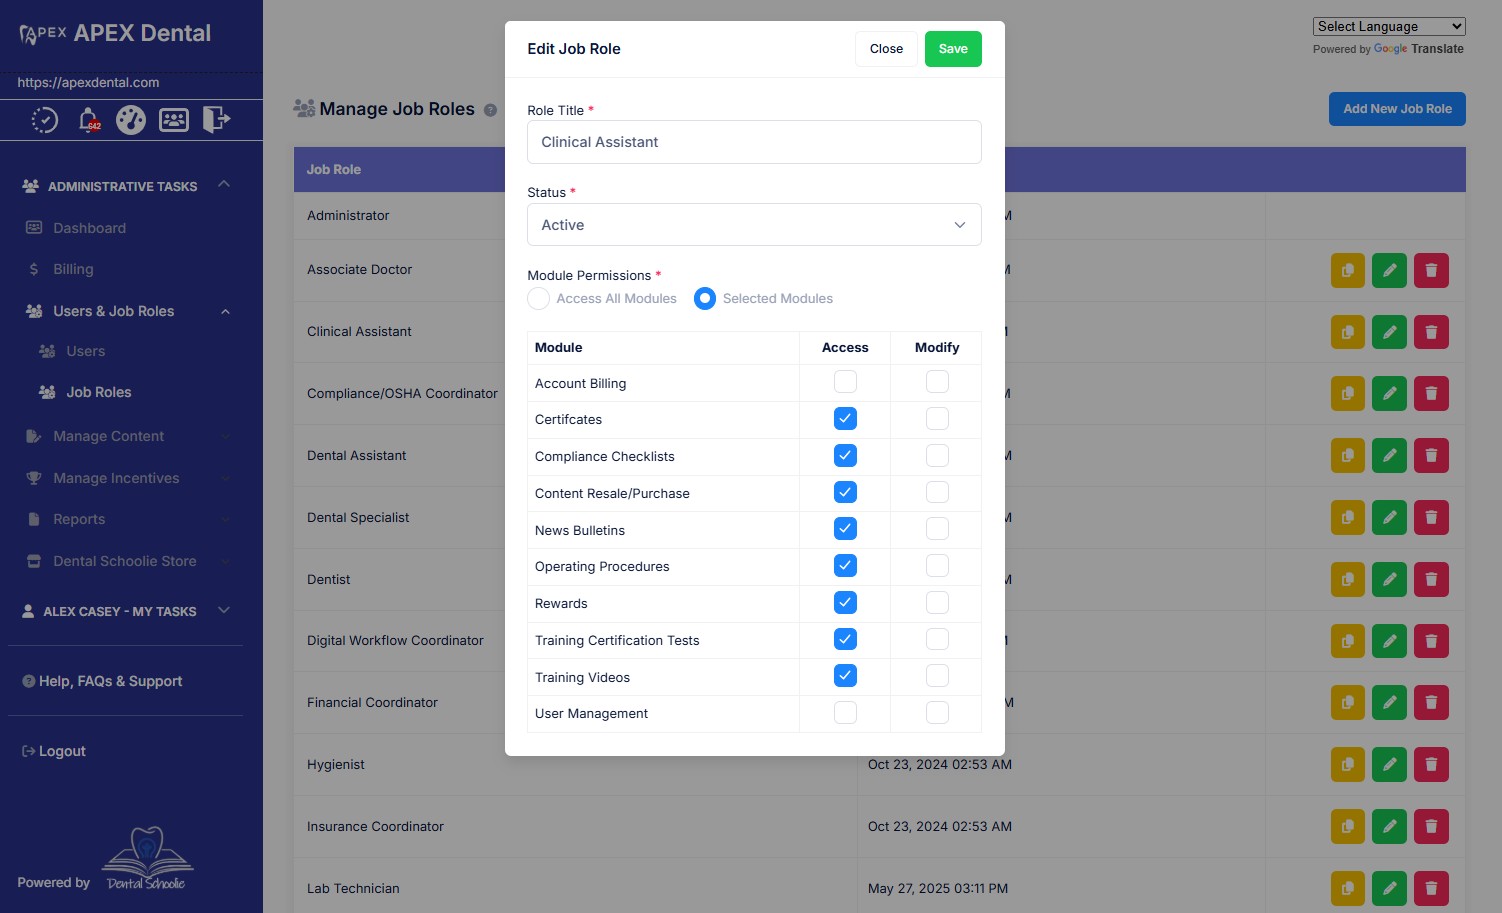Go to Job Roles in the sidebar
1502x913 pixels.
tap(98, 392)
